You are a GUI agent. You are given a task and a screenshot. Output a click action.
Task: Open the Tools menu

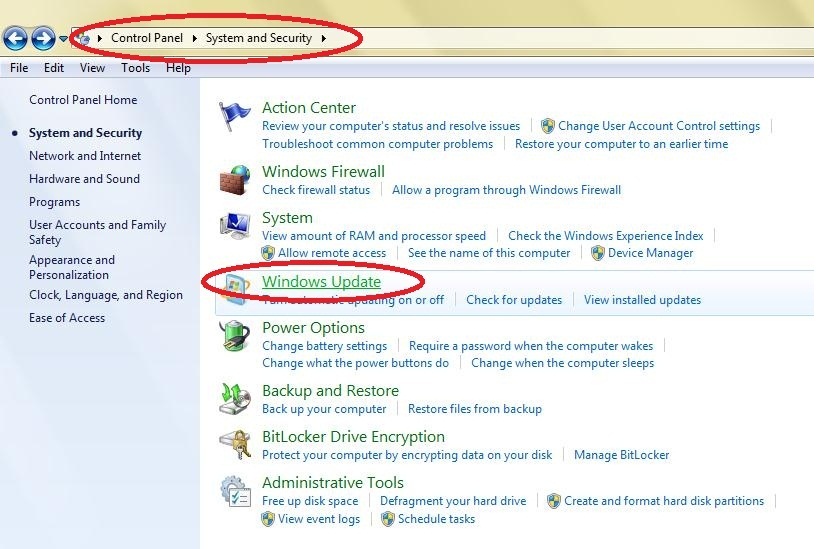point(136,68)
